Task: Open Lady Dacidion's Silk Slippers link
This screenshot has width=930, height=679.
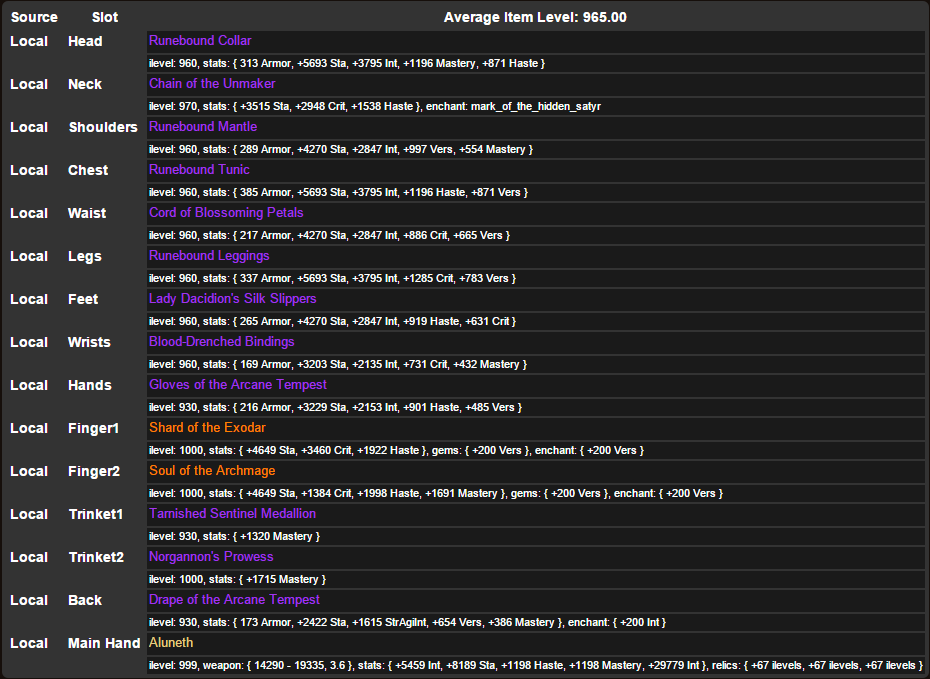Action: click(232, 299)
